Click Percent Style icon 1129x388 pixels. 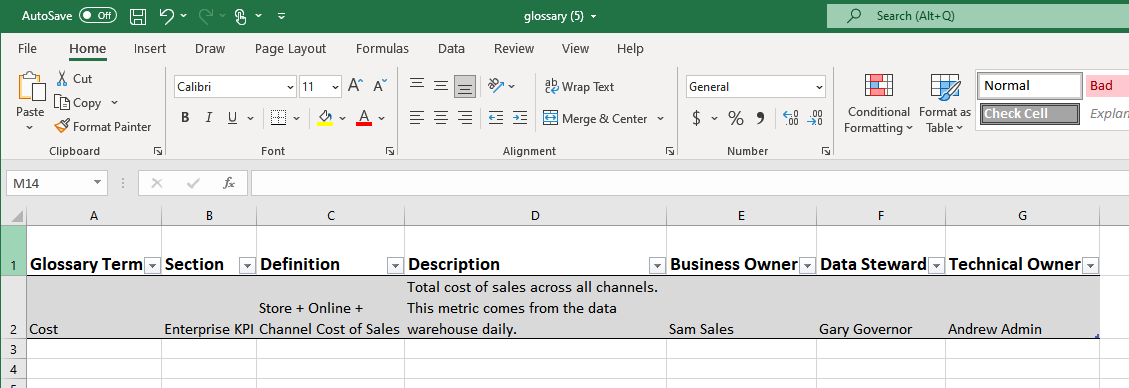click(736, 118)
